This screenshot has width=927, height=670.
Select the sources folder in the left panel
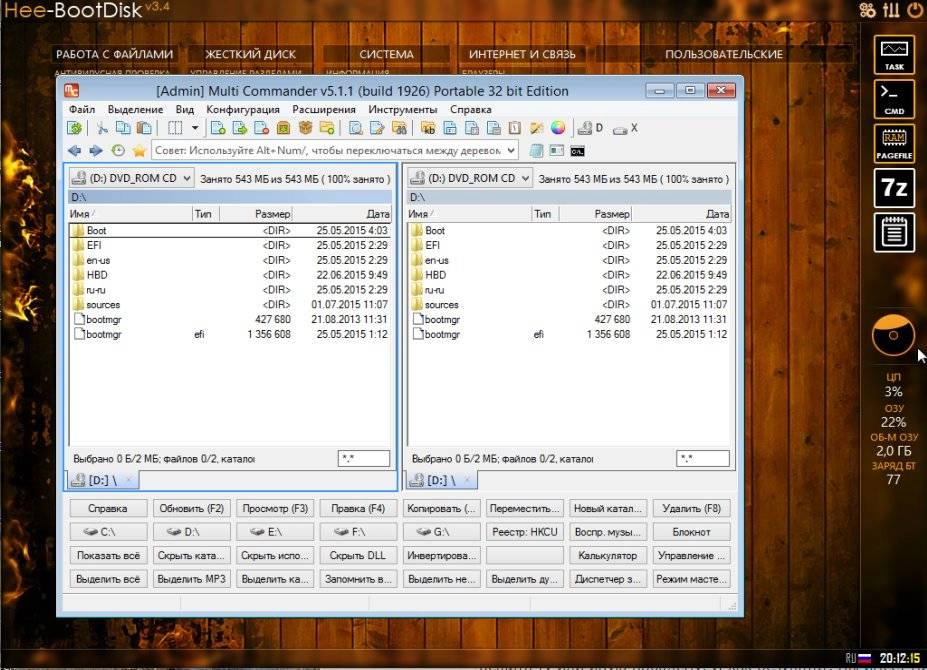pos(229,305)
